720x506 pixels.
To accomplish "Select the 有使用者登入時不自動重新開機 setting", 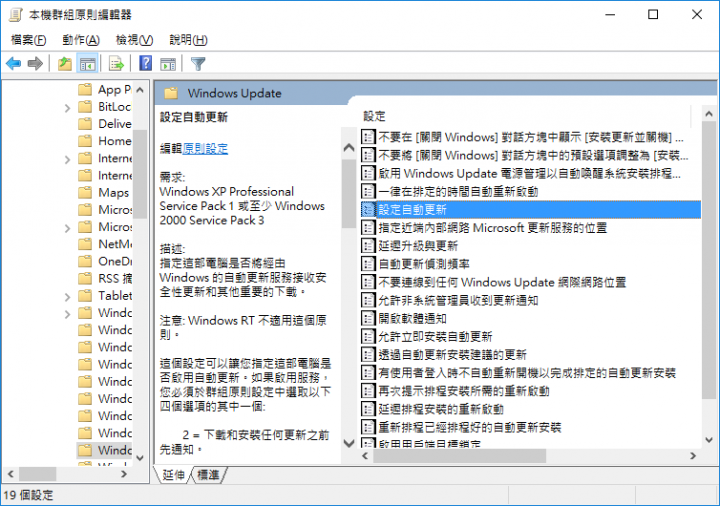I will pos(527,373).
